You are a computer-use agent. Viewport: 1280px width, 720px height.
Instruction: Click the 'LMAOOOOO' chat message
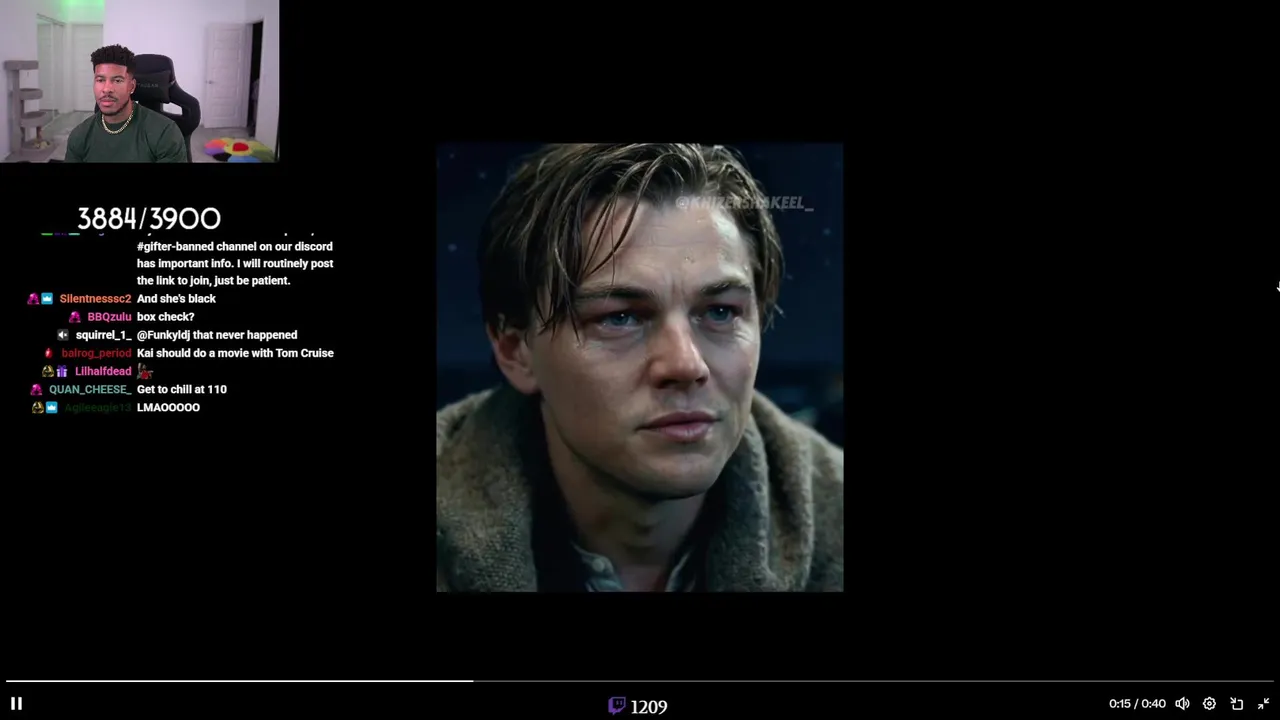click(x=168, y=407)
